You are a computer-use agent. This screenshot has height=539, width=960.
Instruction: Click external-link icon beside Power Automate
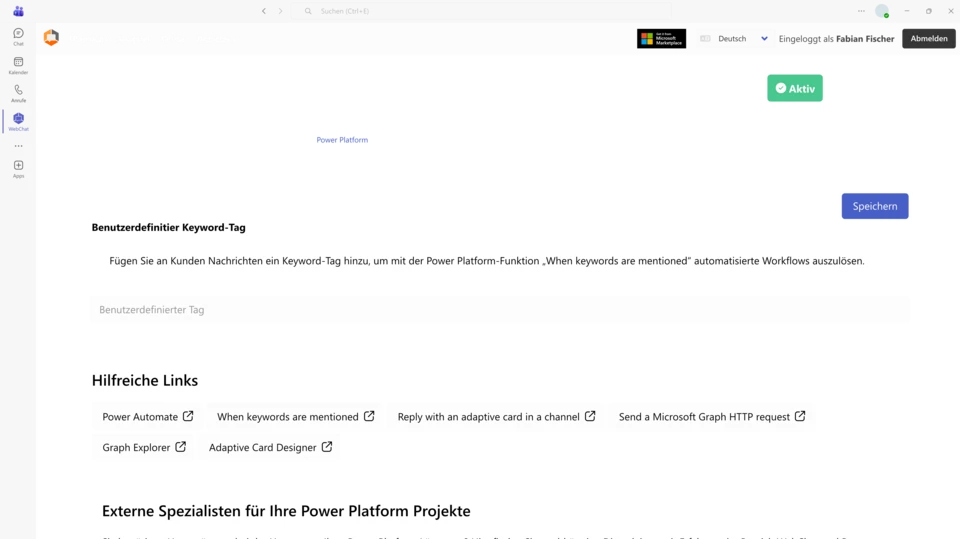(188, 416)
